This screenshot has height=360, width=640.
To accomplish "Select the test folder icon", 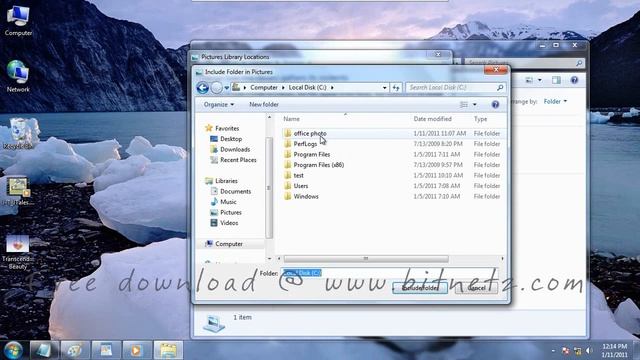I will (x=288, y=176).
